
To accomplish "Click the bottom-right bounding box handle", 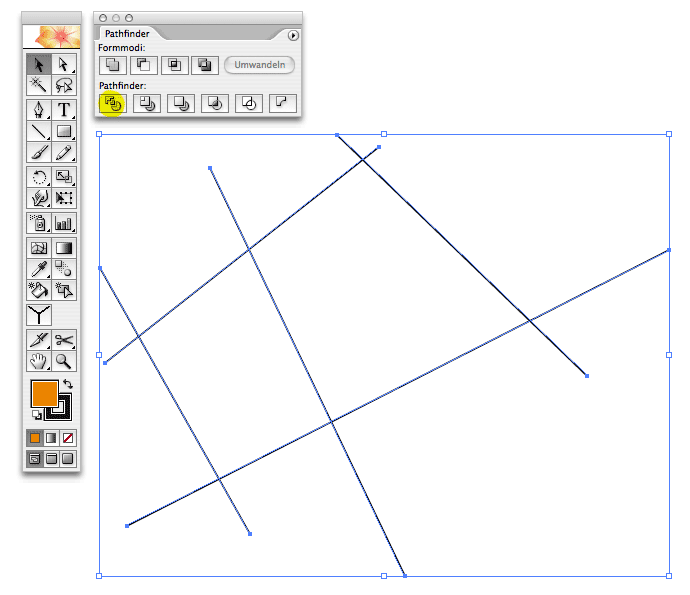I will (x=669, y=576).
